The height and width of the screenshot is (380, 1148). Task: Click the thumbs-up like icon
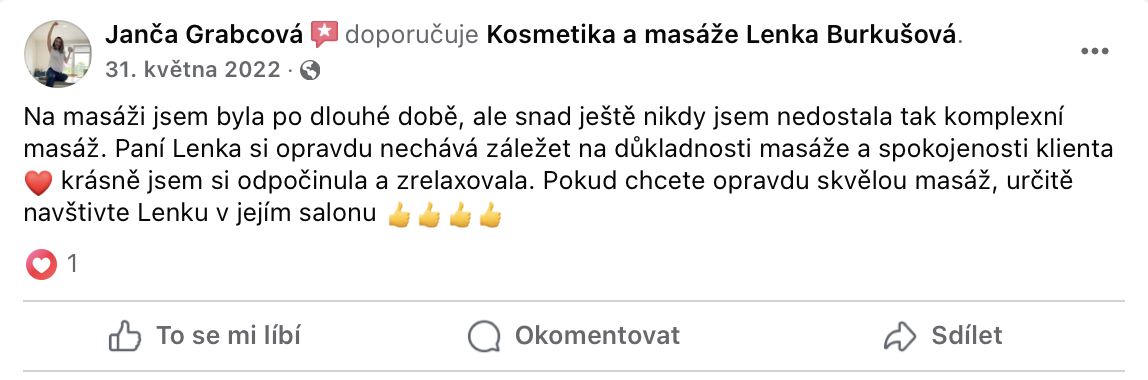[124, 337]
